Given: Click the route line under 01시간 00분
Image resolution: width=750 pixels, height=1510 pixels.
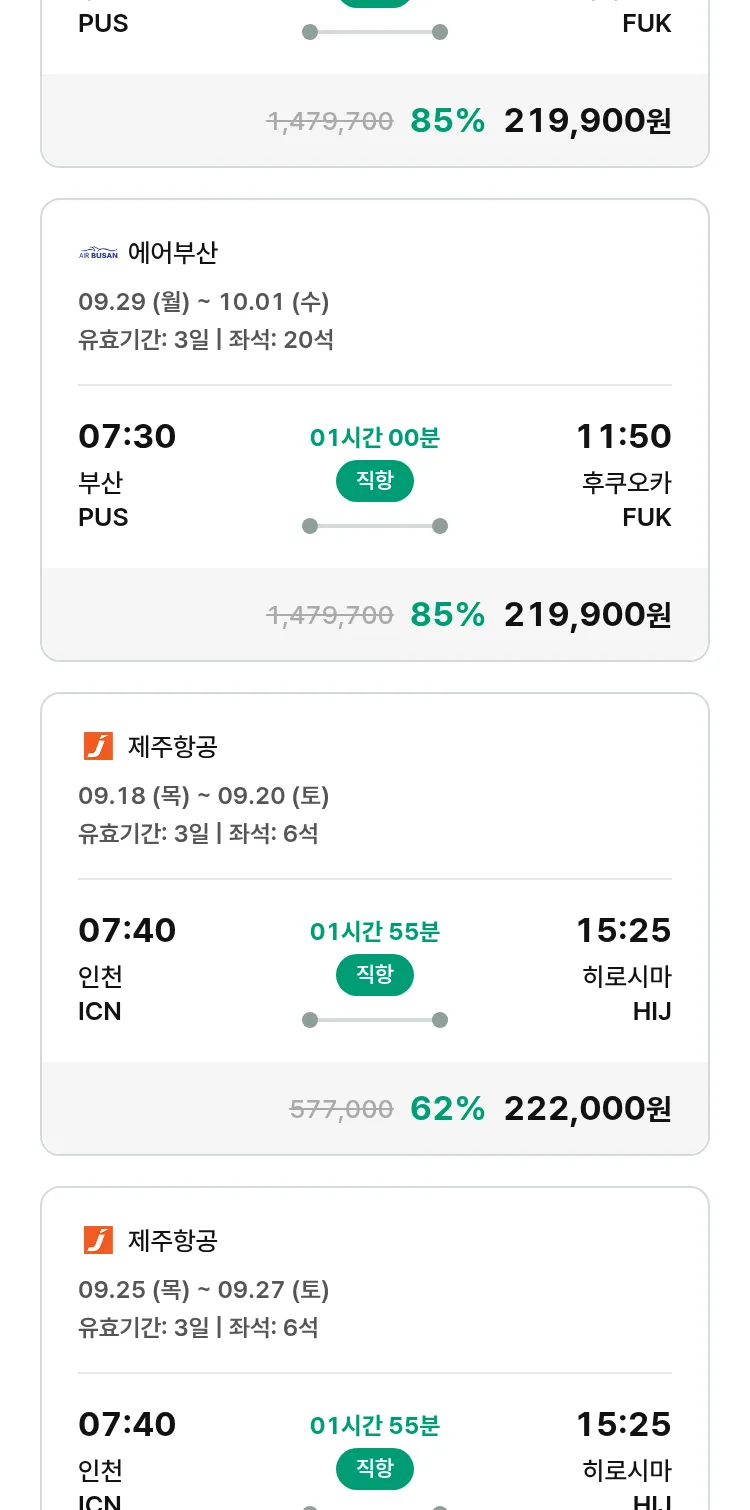Looking at the screenshot, I should pos(374,526).
